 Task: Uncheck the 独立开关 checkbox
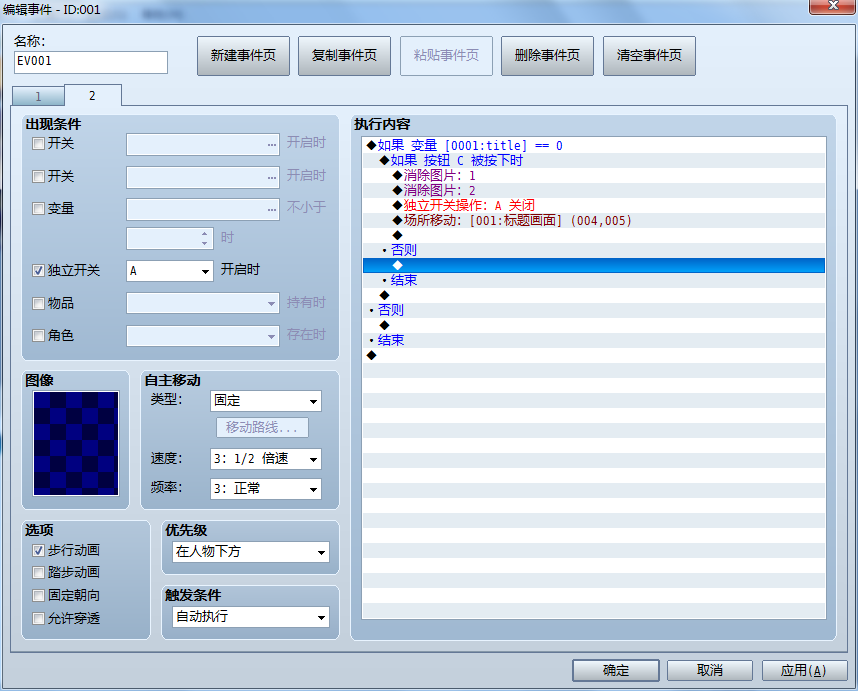pyautogui.click(x=38, y=270)
